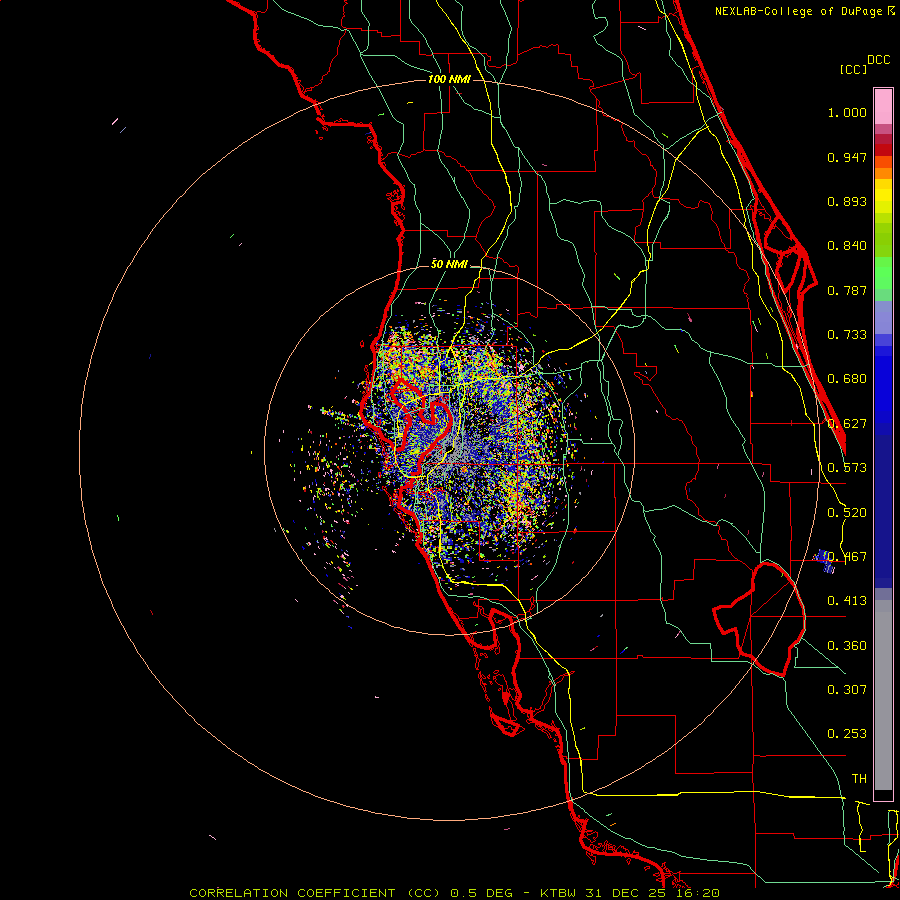
Task: Select the 0.360 scale value
Action: [847, 646]
